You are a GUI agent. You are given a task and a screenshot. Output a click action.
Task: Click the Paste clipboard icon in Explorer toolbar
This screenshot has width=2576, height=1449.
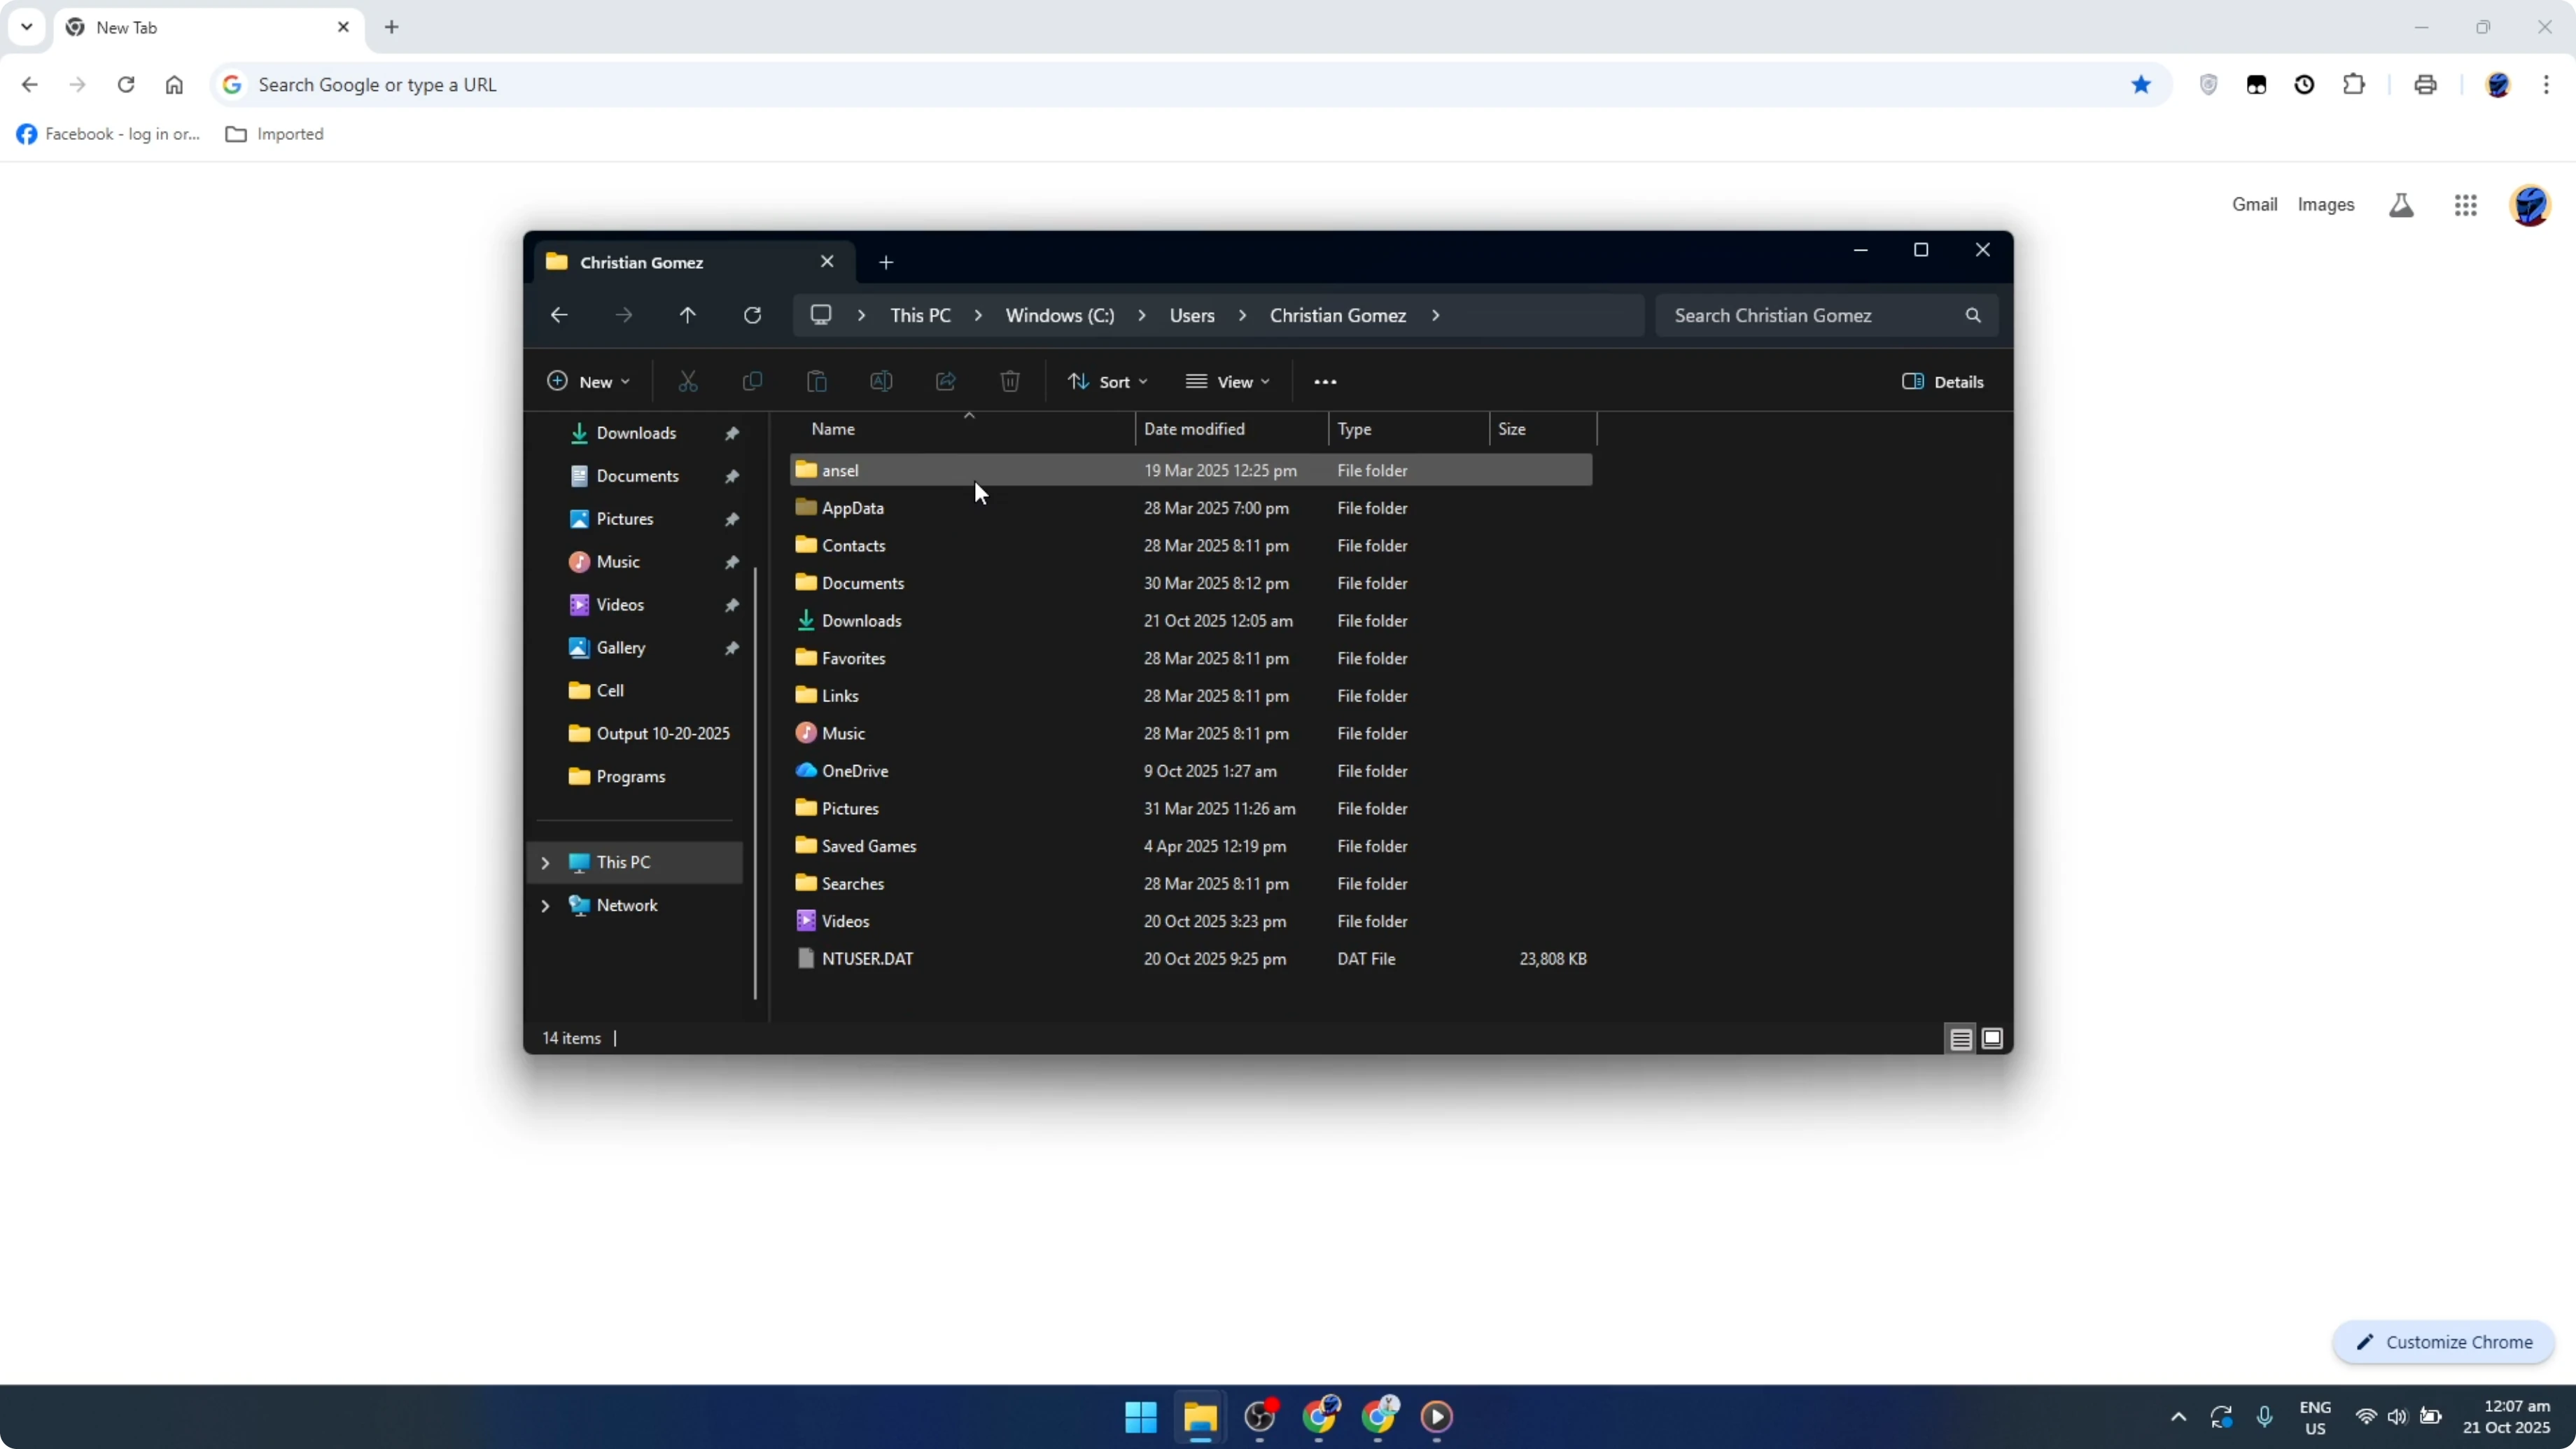[x=817, y=381]
